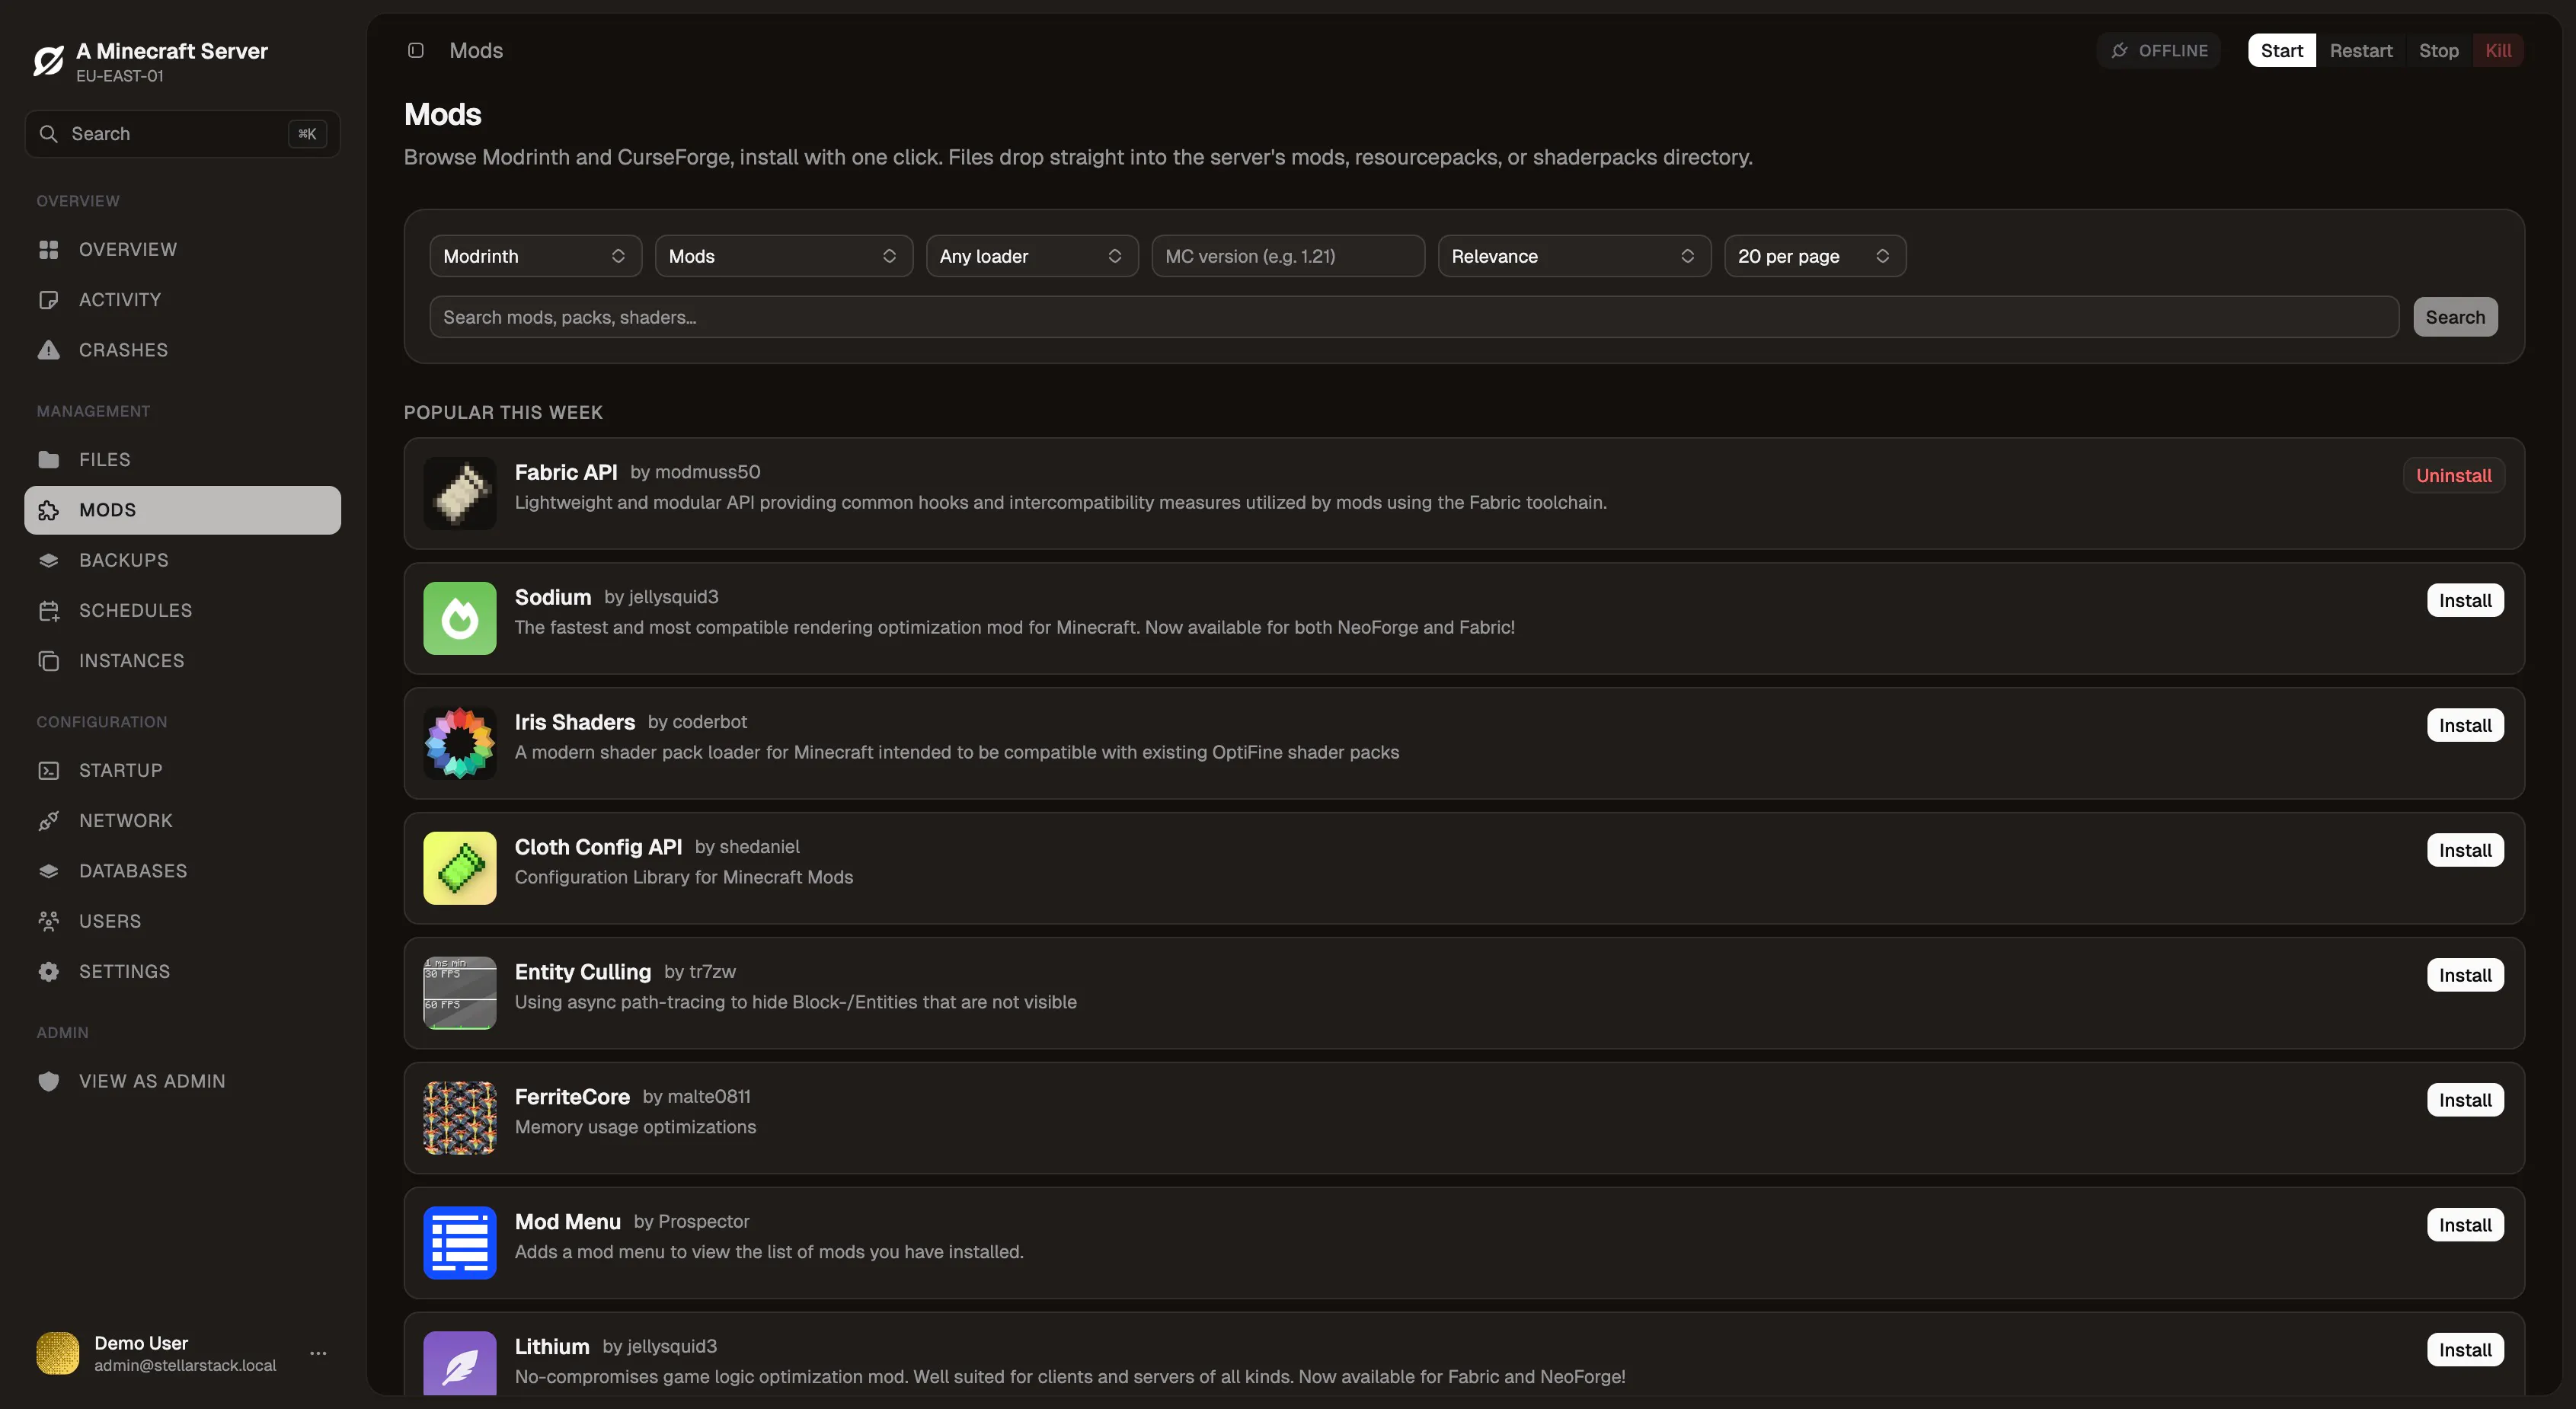Toggle the sidebar panel icon

pos(416,50)
